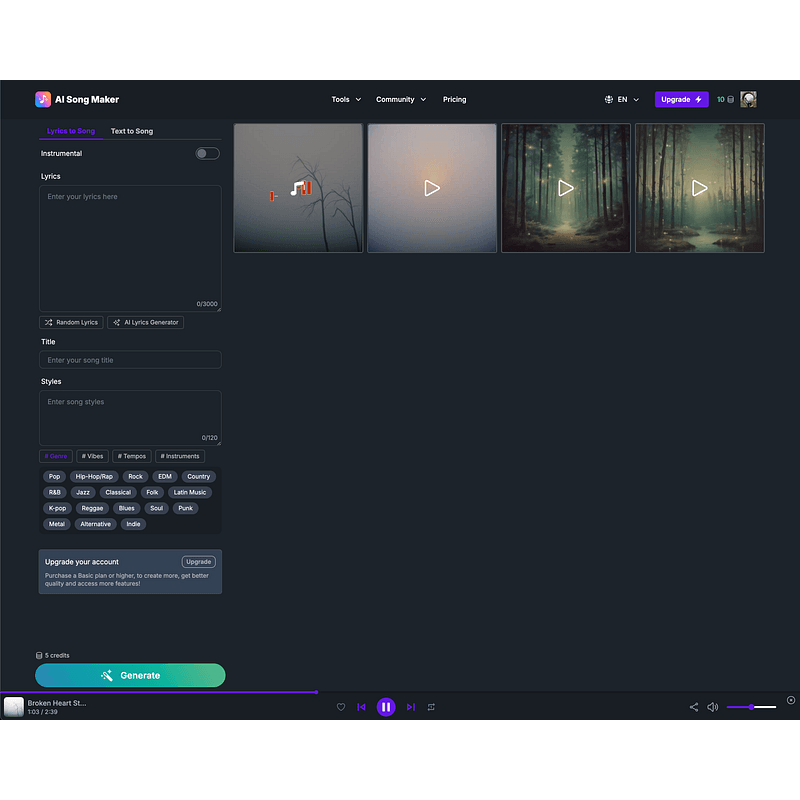The height and width of the screenshot is (800, 800).
Task: Select the # Tempos tag tab
Action: click(x=132, y=456)
